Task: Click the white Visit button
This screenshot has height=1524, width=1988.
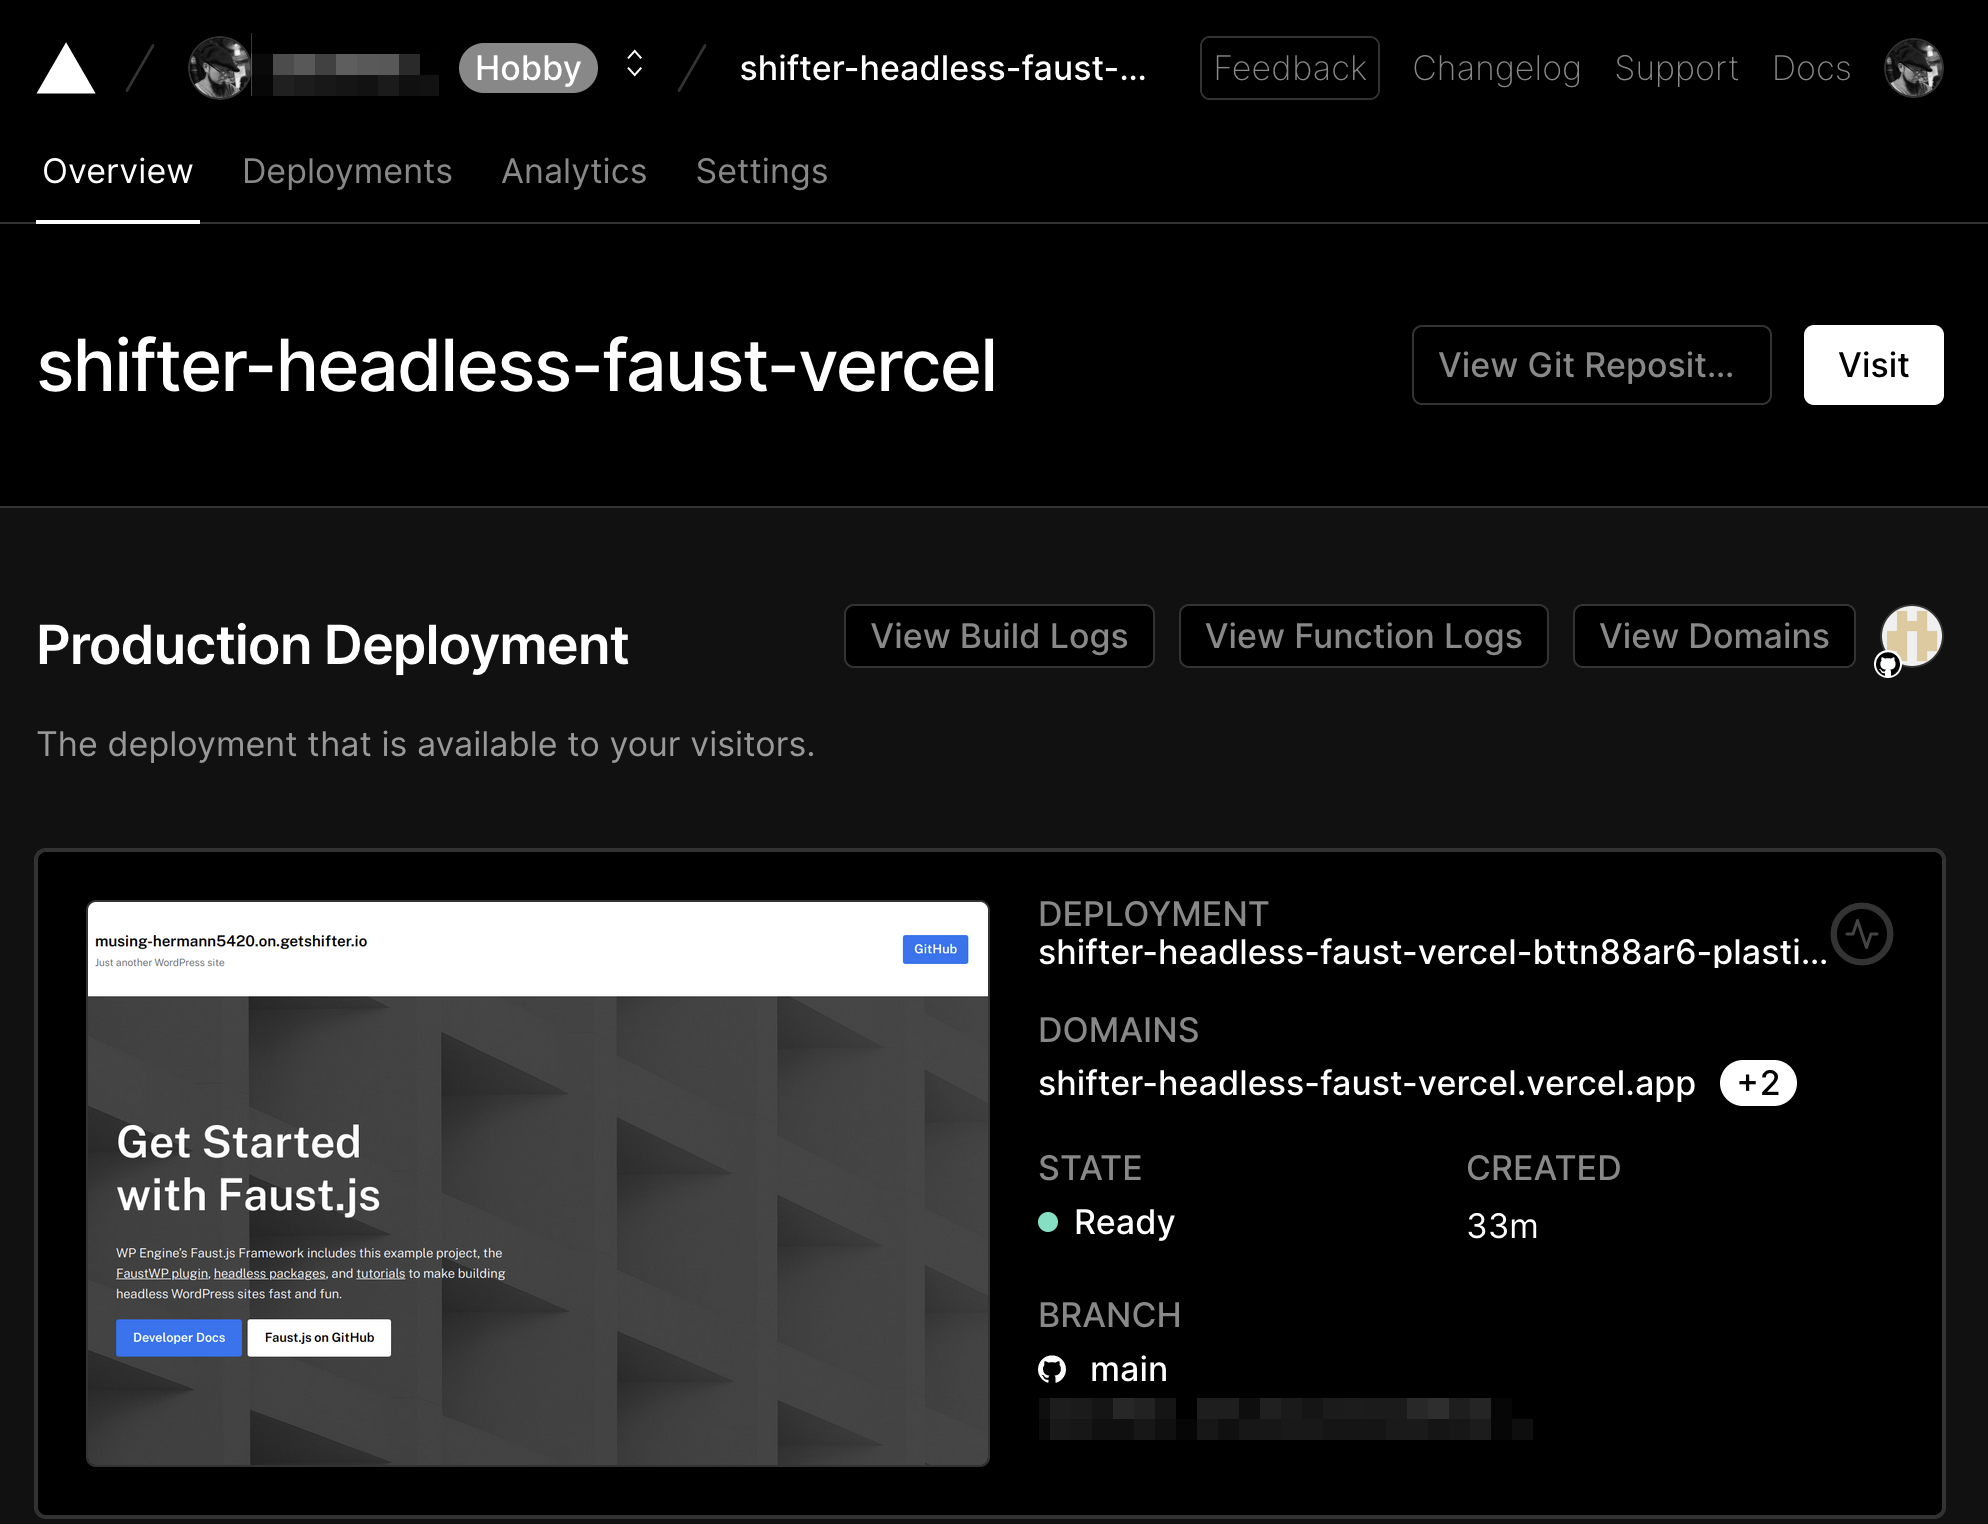Action: coord(1873,365)
